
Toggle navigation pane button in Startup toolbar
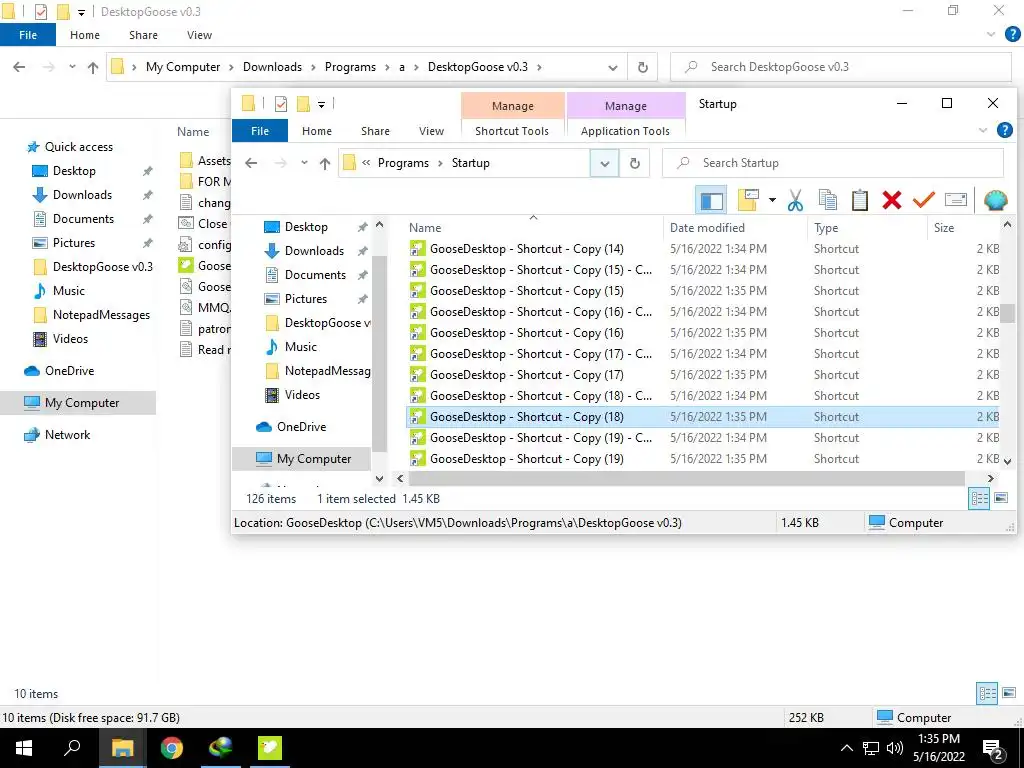711,200
